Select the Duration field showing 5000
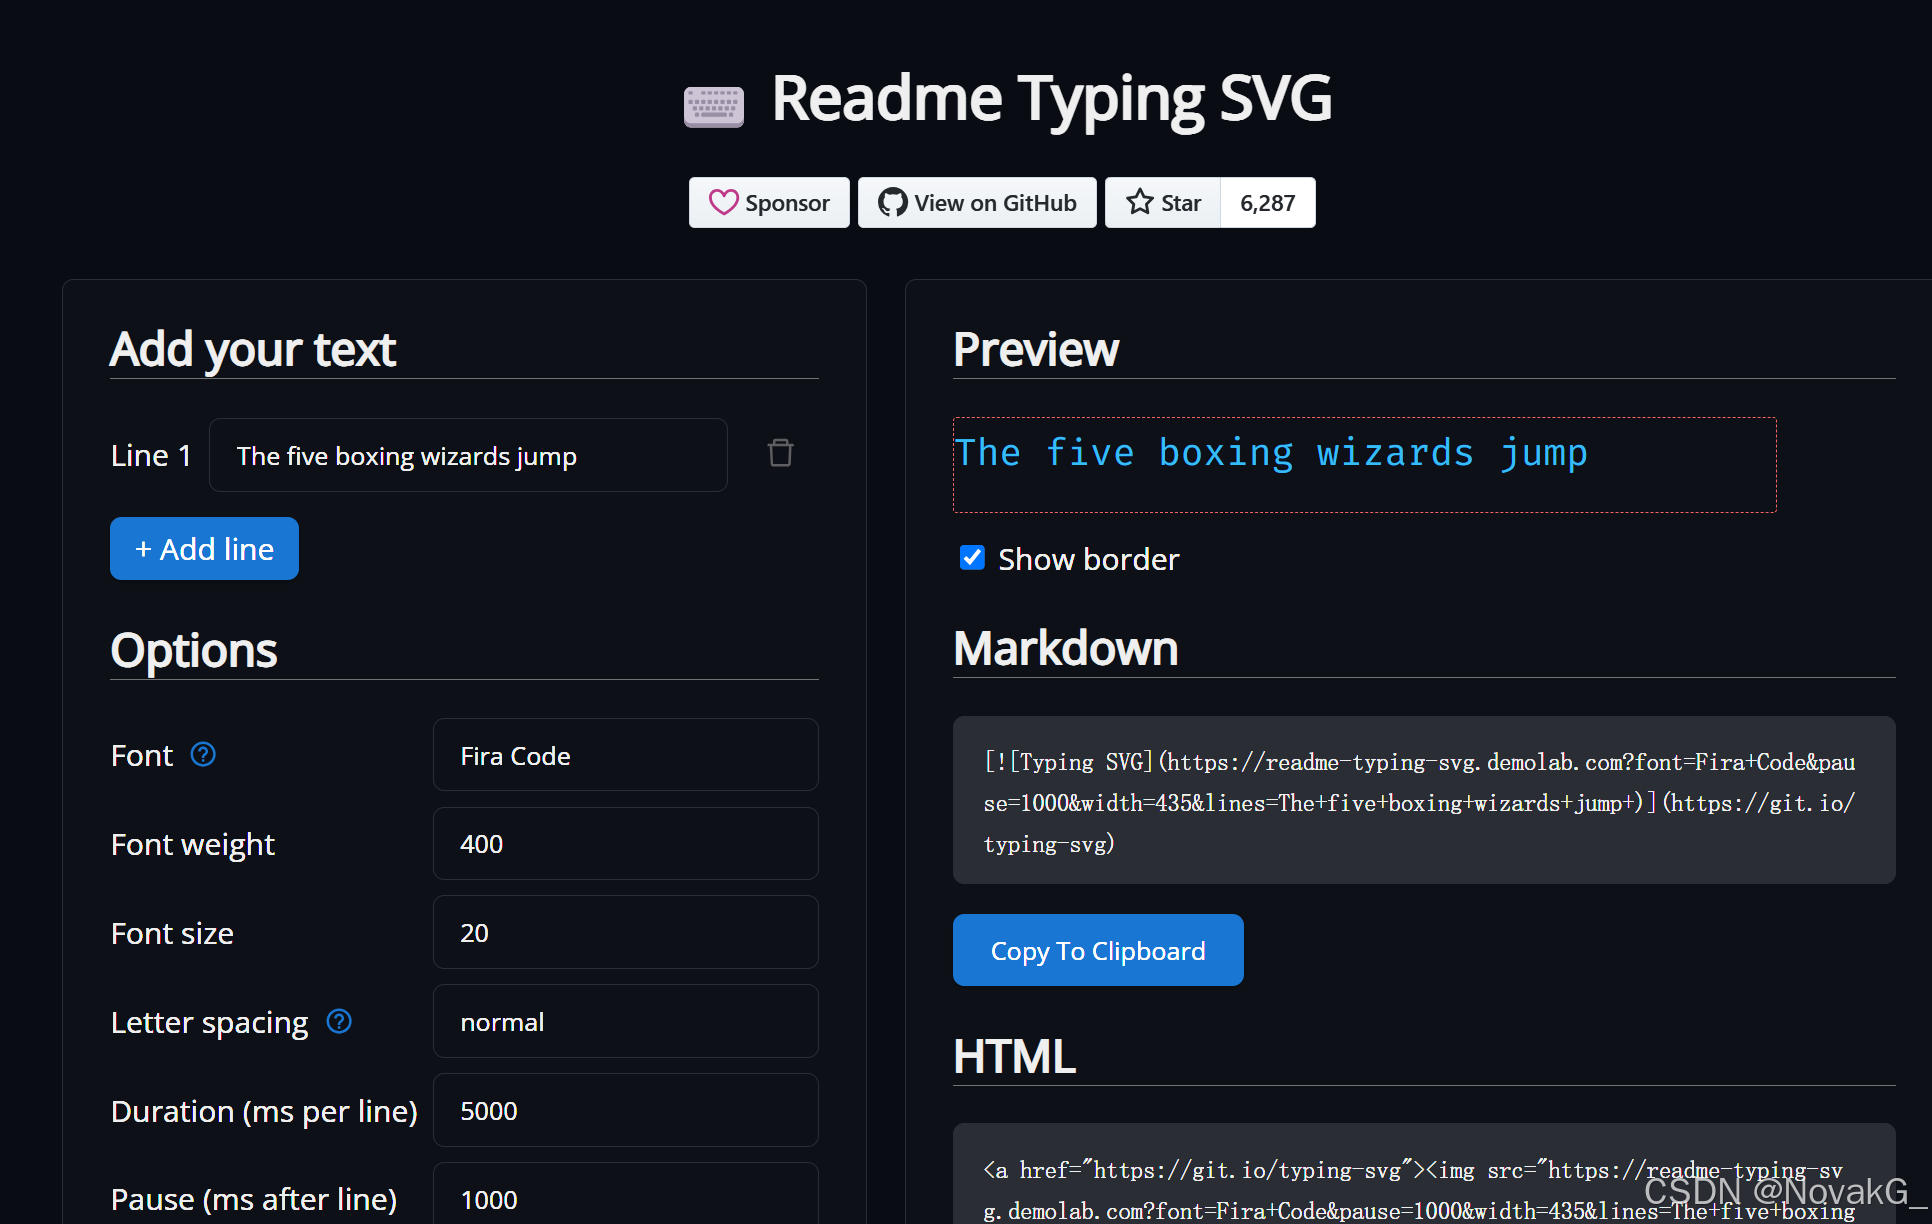The height and width of the screenshot is (1224, 1932). pyautogui.click(x=625, y=1110)
